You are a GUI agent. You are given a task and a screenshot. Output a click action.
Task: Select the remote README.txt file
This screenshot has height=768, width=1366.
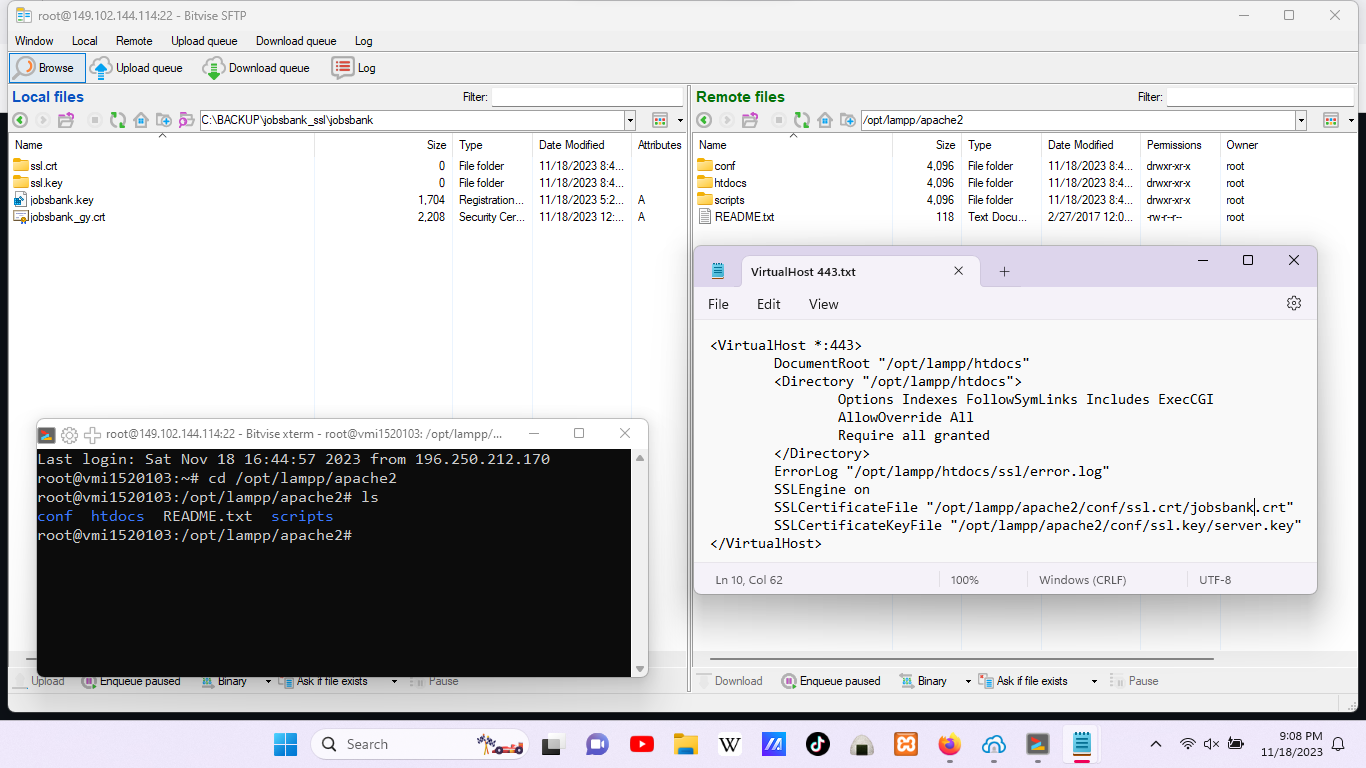click(x=744, y=217)
